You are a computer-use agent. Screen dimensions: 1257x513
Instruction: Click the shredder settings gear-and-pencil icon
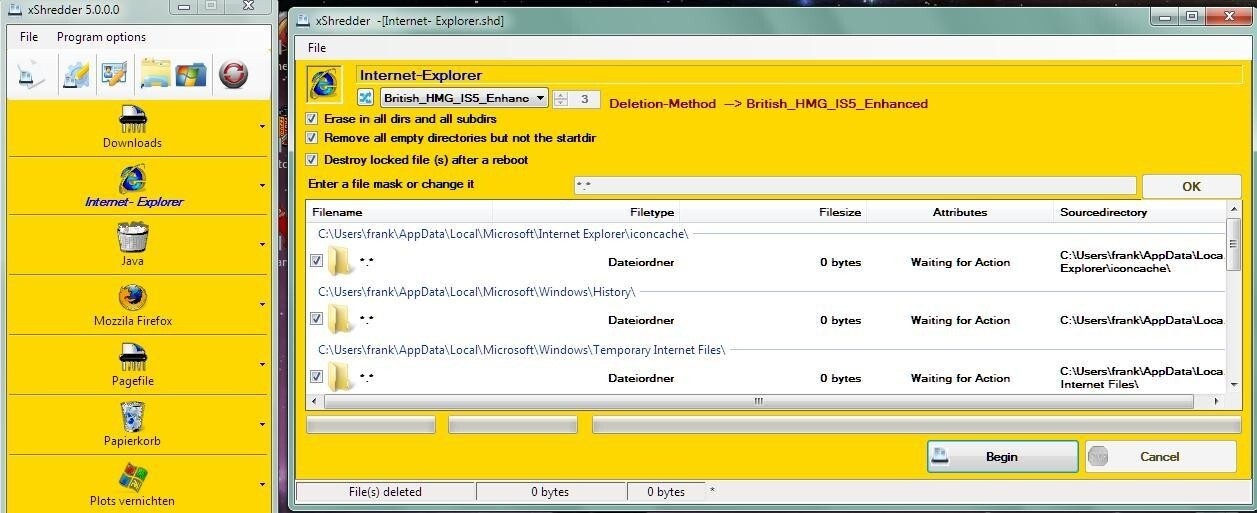[76, 74]
